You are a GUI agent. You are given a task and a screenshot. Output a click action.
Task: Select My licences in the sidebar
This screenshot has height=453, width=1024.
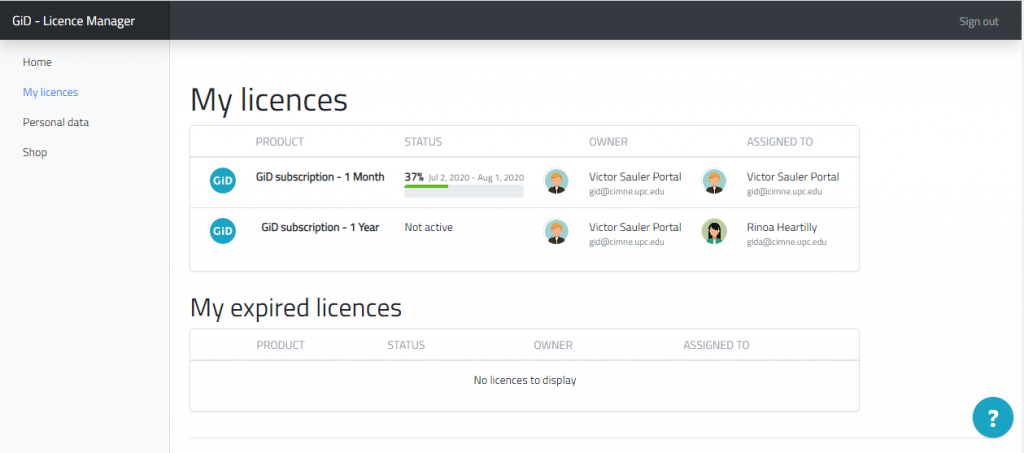(50, 92)
